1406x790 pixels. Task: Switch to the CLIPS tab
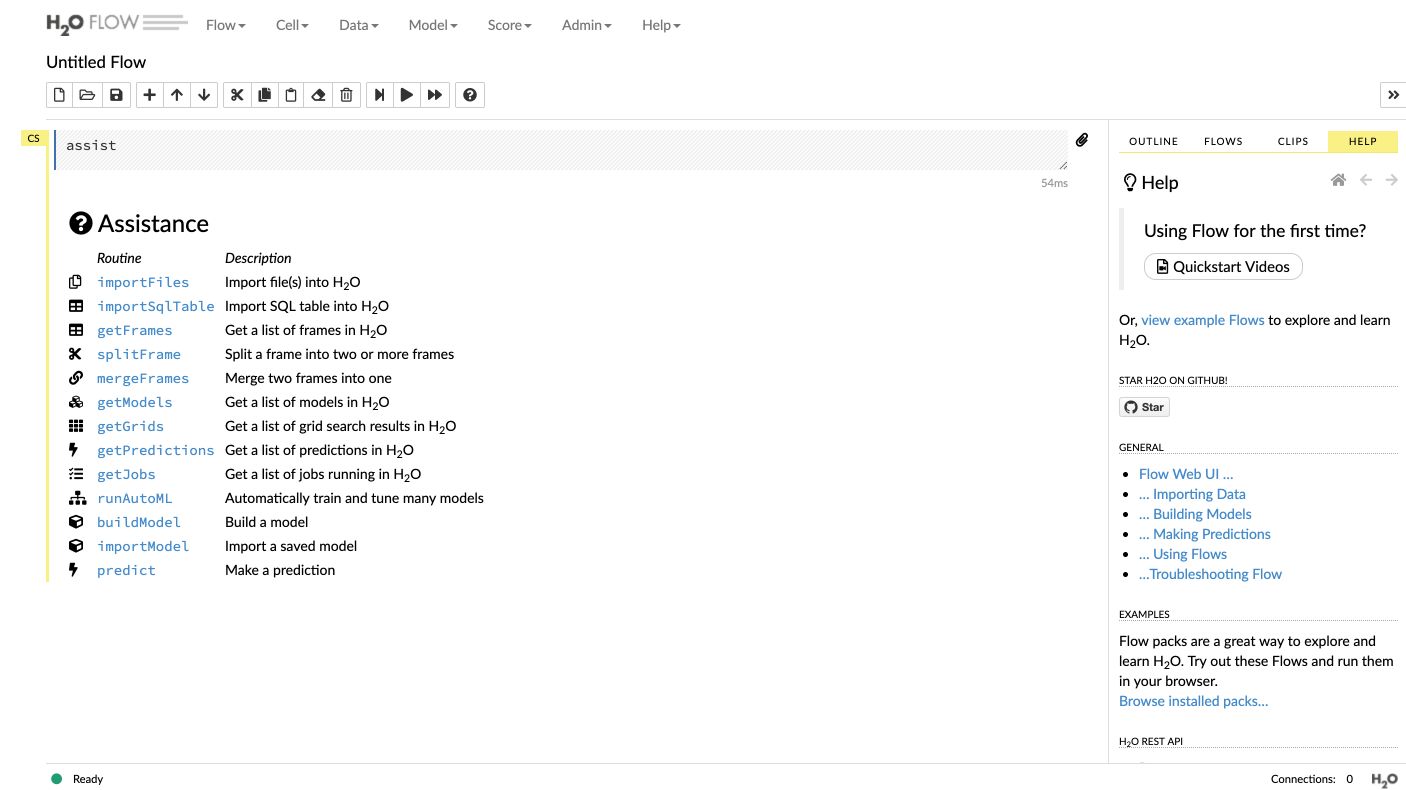click(x=1293, y=141)
